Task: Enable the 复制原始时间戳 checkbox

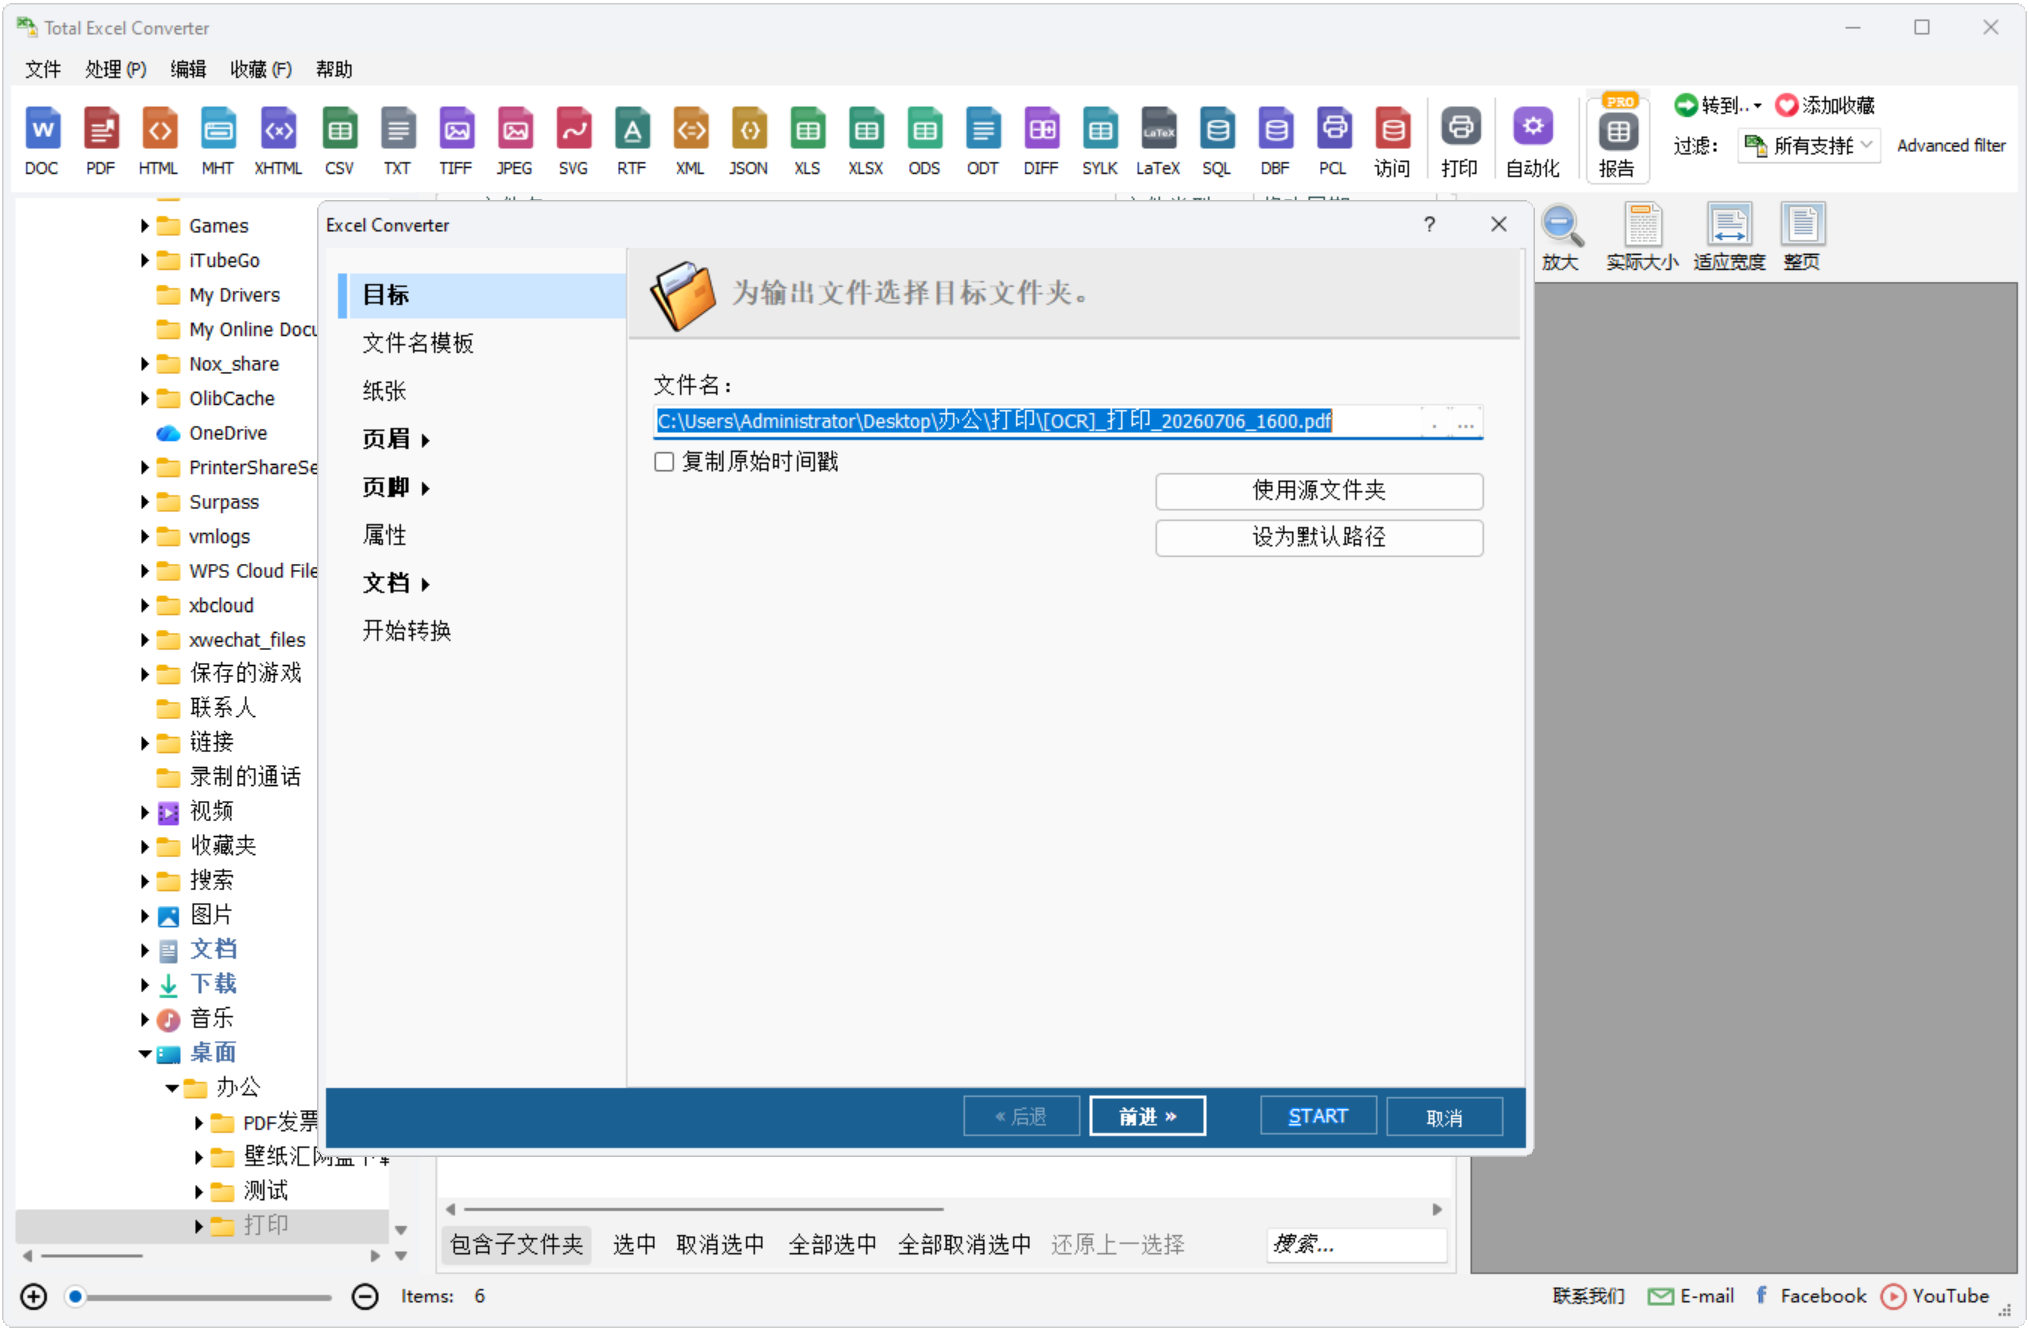Action: tap(664, 462)
